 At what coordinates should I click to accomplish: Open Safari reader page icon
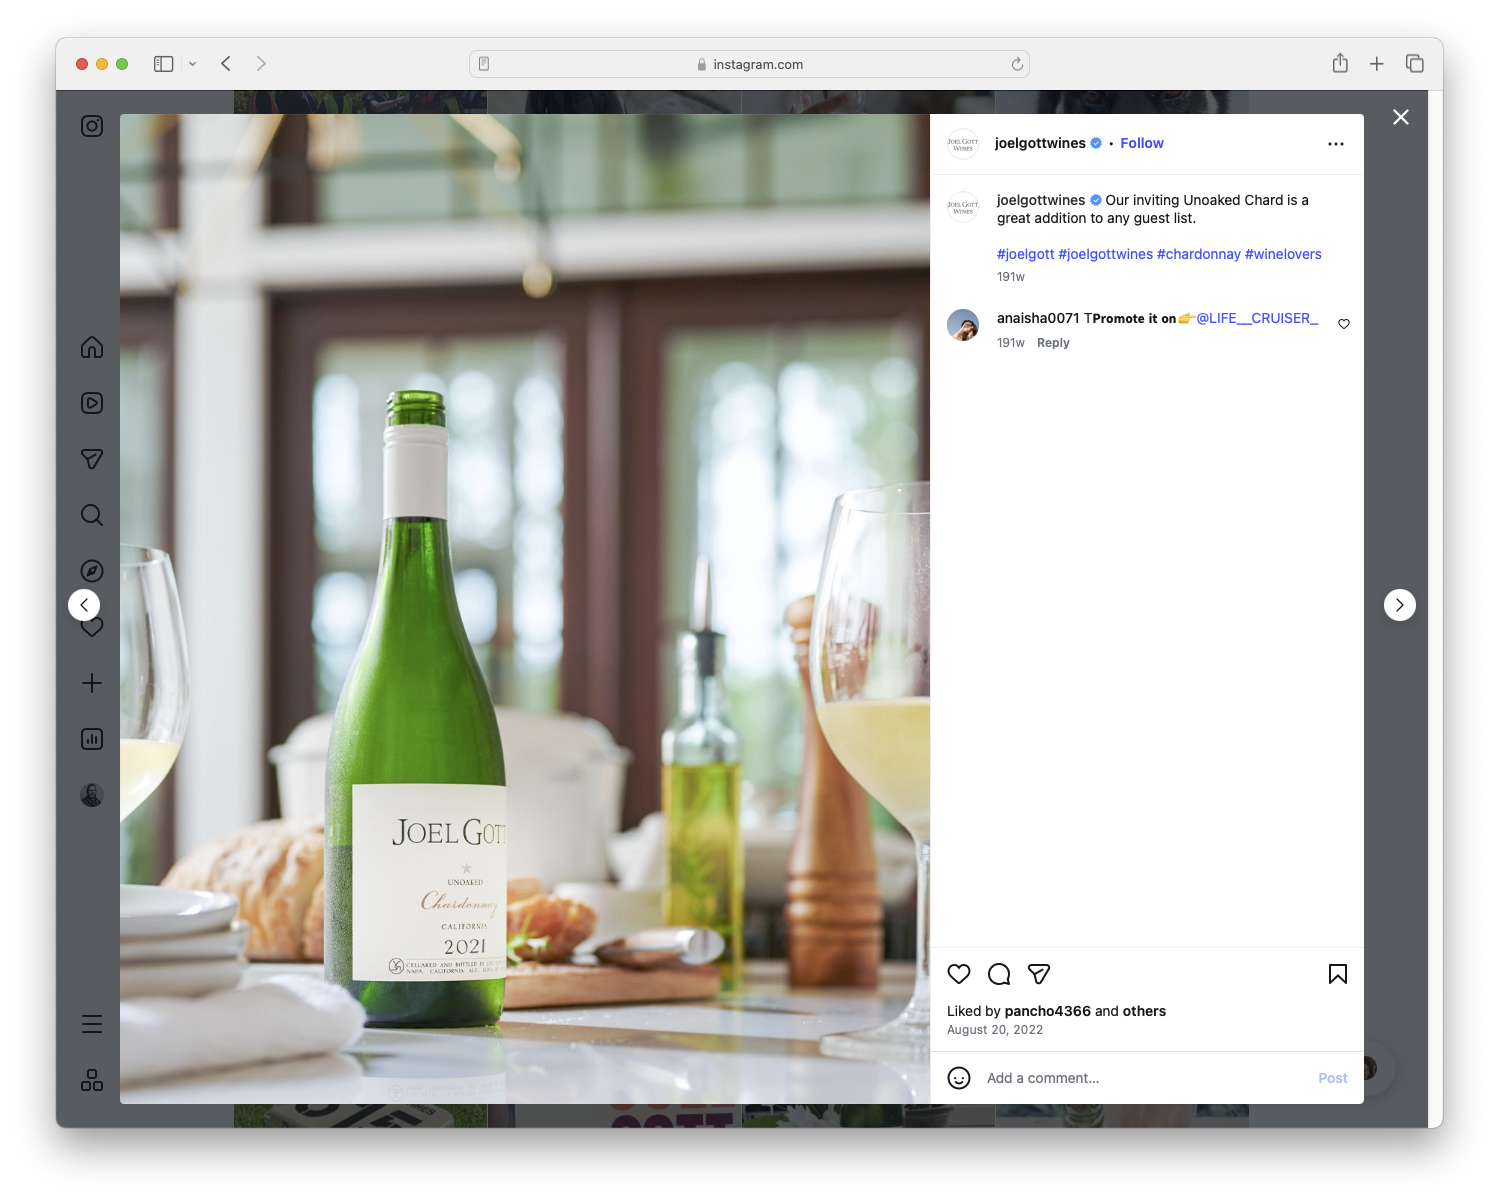484,64
